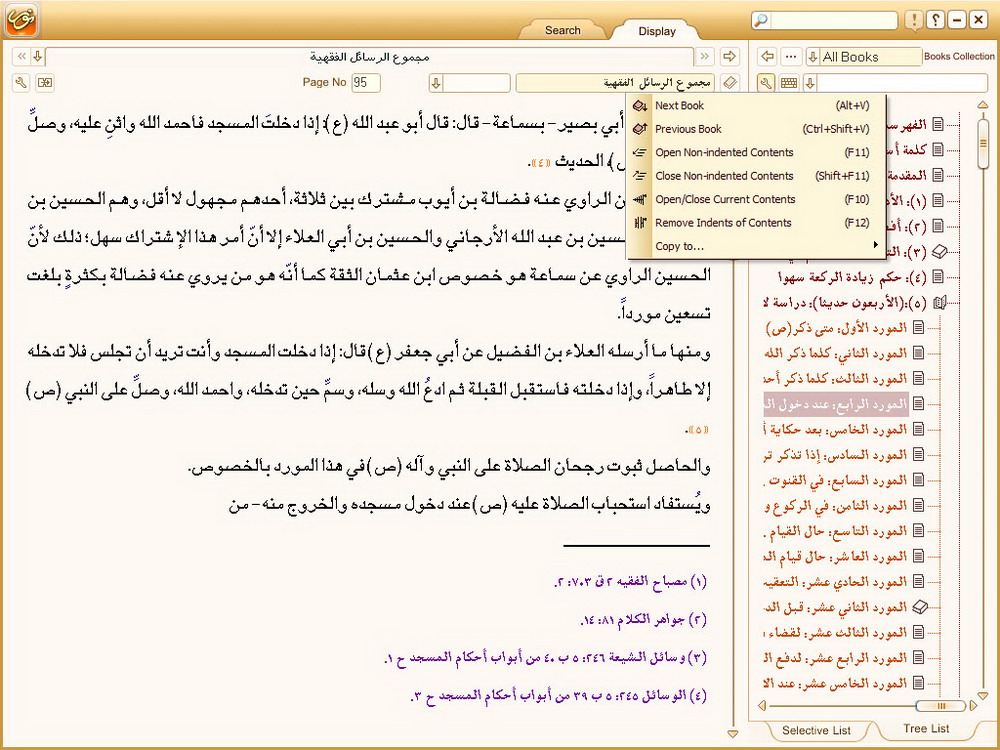The image size is (1000, 750).
Task: Choose Open Non-indented Contents
Action: tap(757, 152)
